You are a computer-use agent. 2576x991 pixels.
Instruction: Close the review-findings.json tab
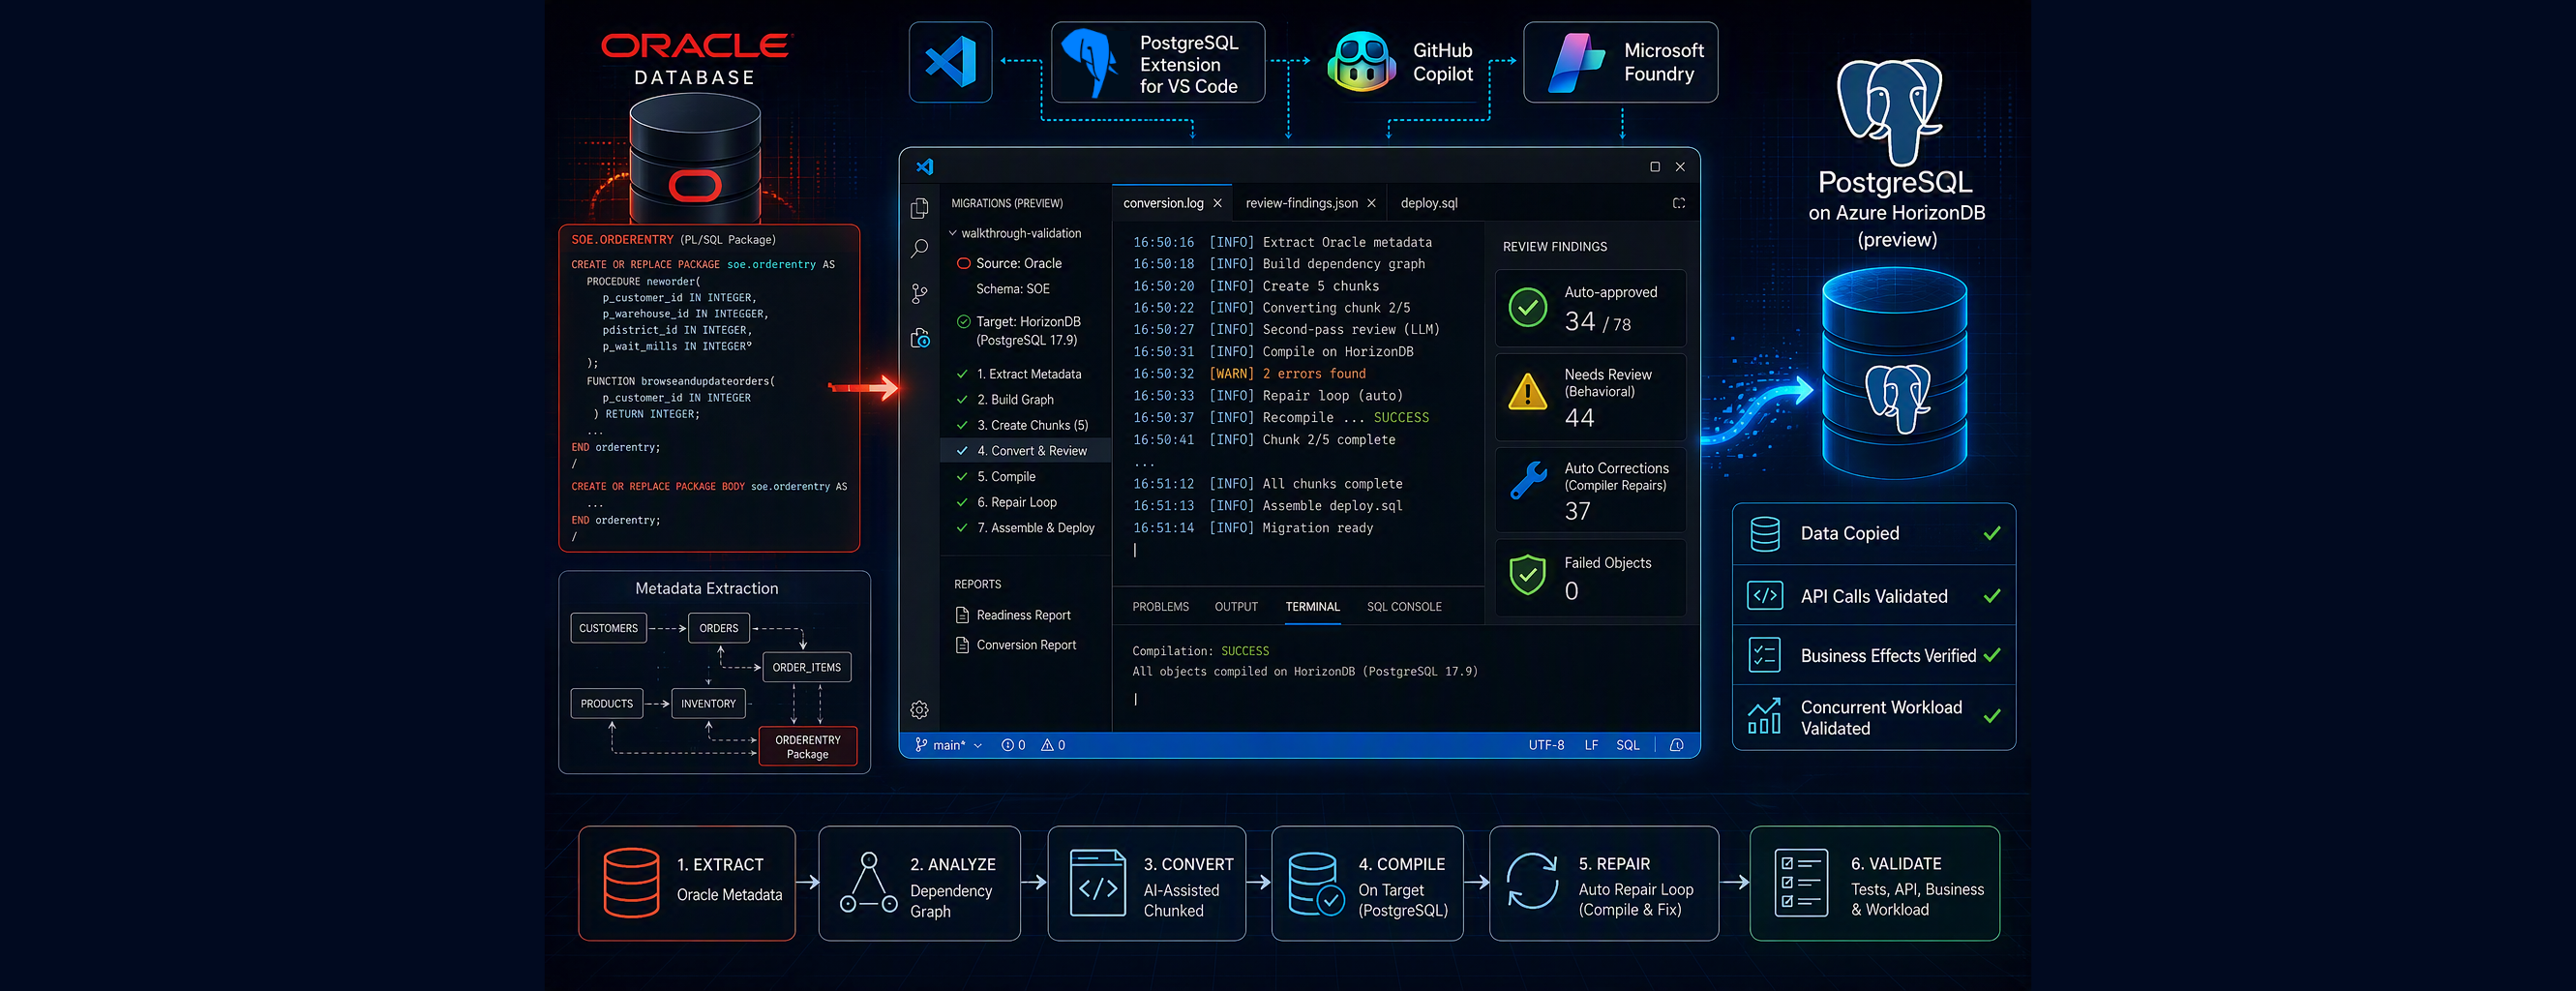click(x=1371, y=203)
